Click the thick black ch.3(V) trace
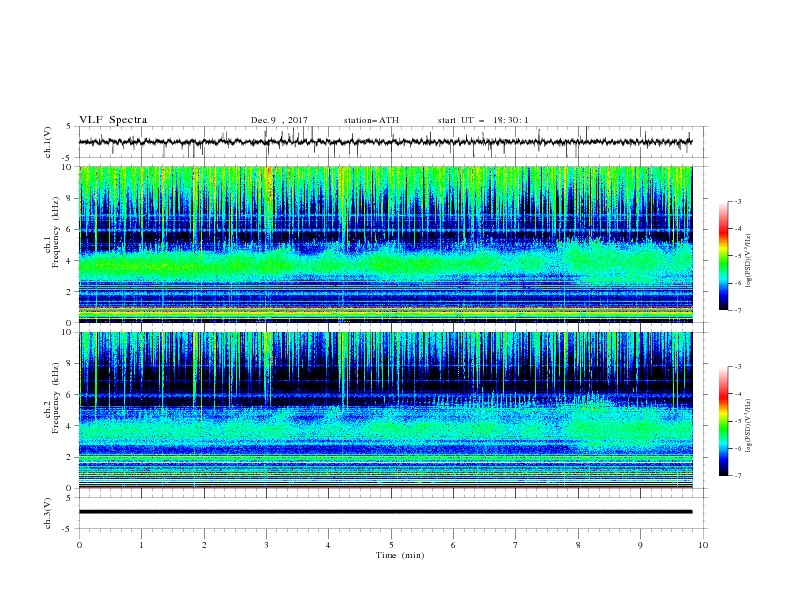Screen dimensions: 792x612 point(385,512)
